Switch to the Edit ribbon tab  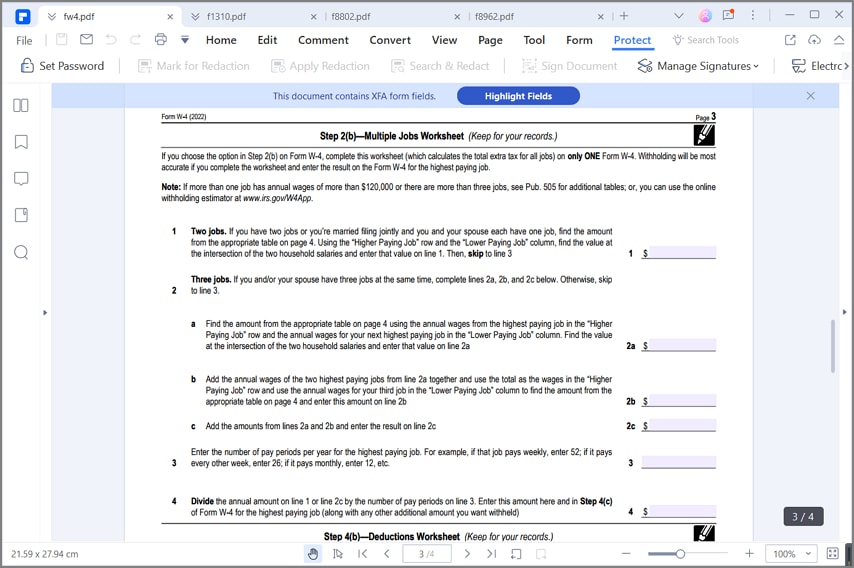[x=267, y=40]
